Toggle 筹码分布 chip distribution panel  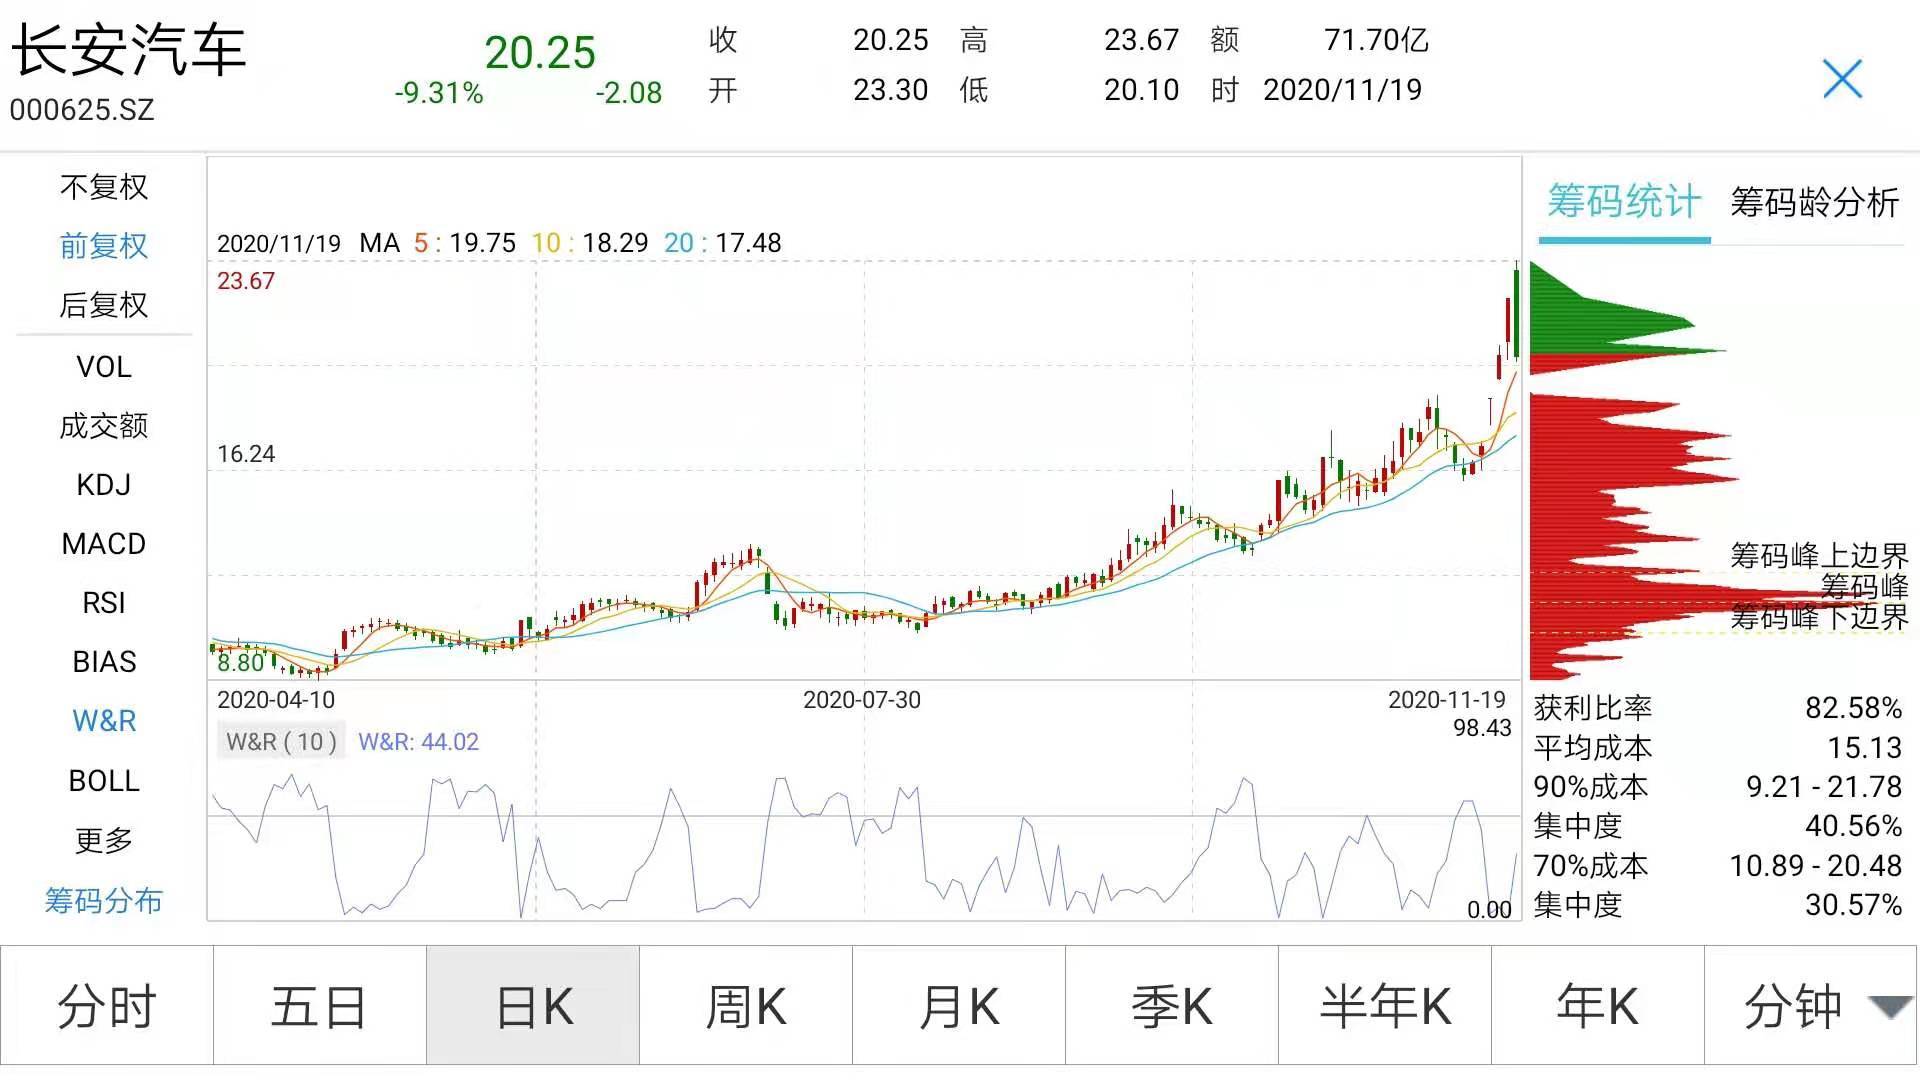(103, 901)
